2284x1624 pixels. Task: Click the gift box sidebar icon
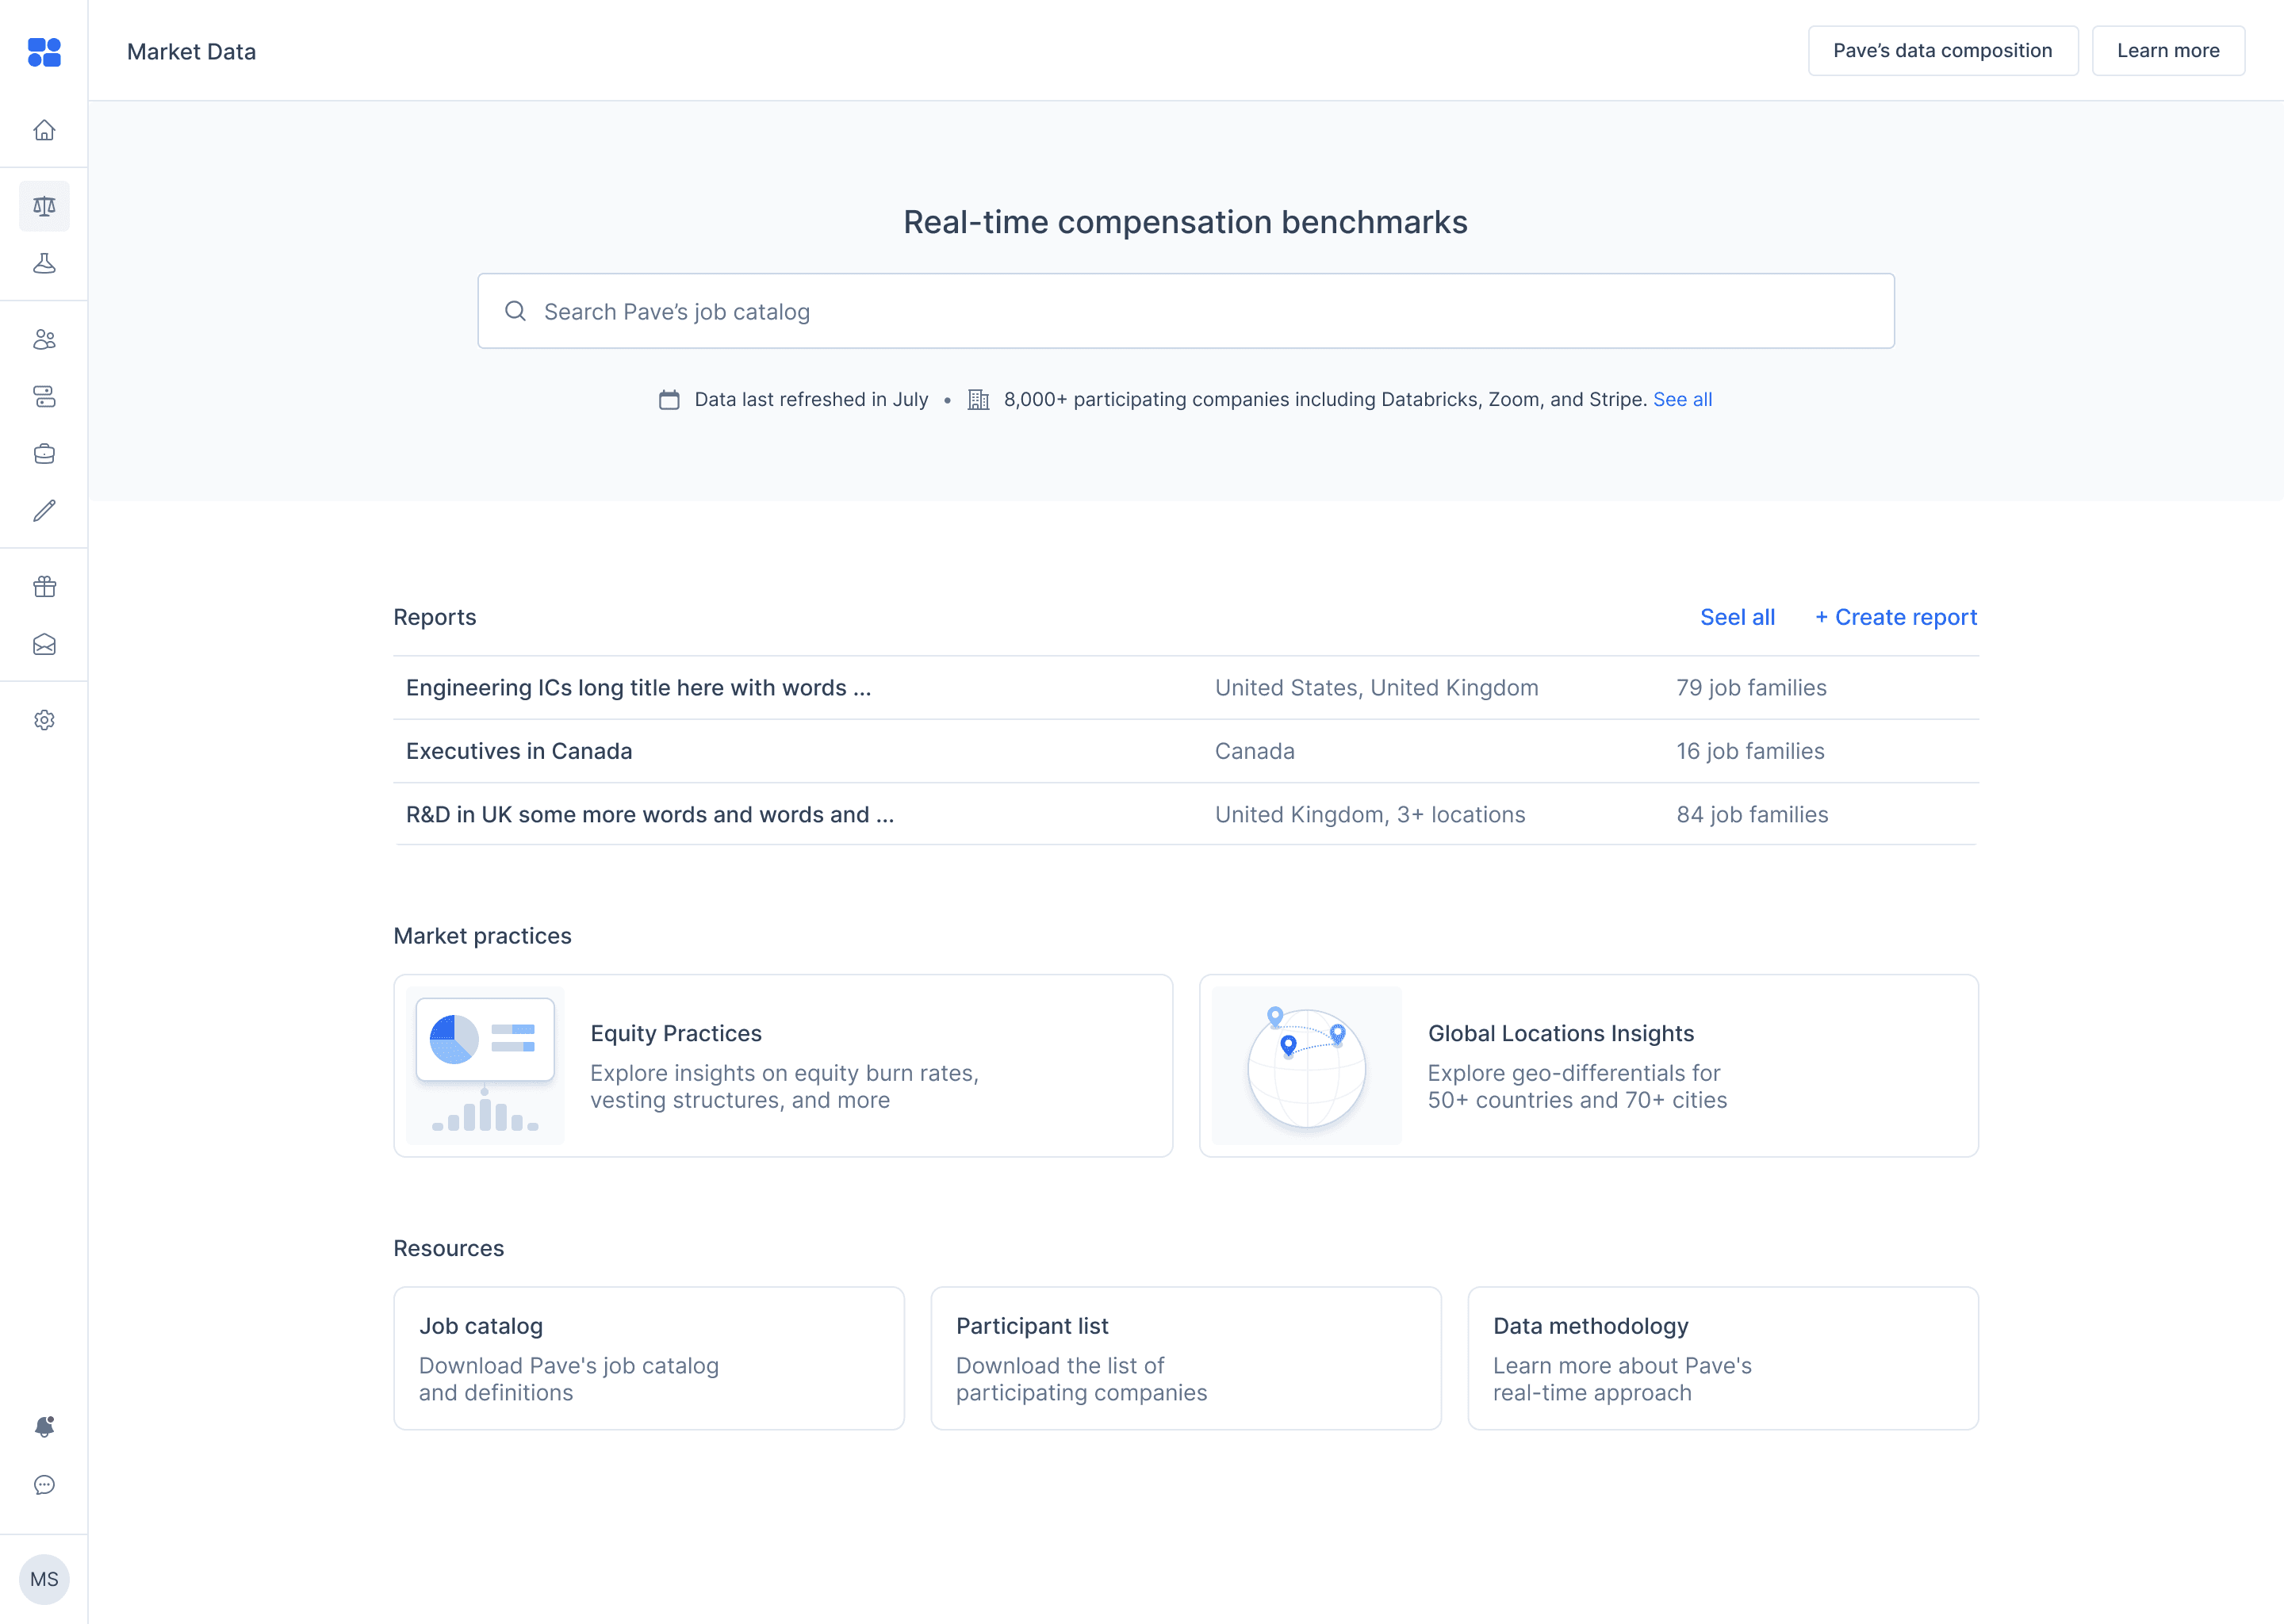(x=44, y=587)
